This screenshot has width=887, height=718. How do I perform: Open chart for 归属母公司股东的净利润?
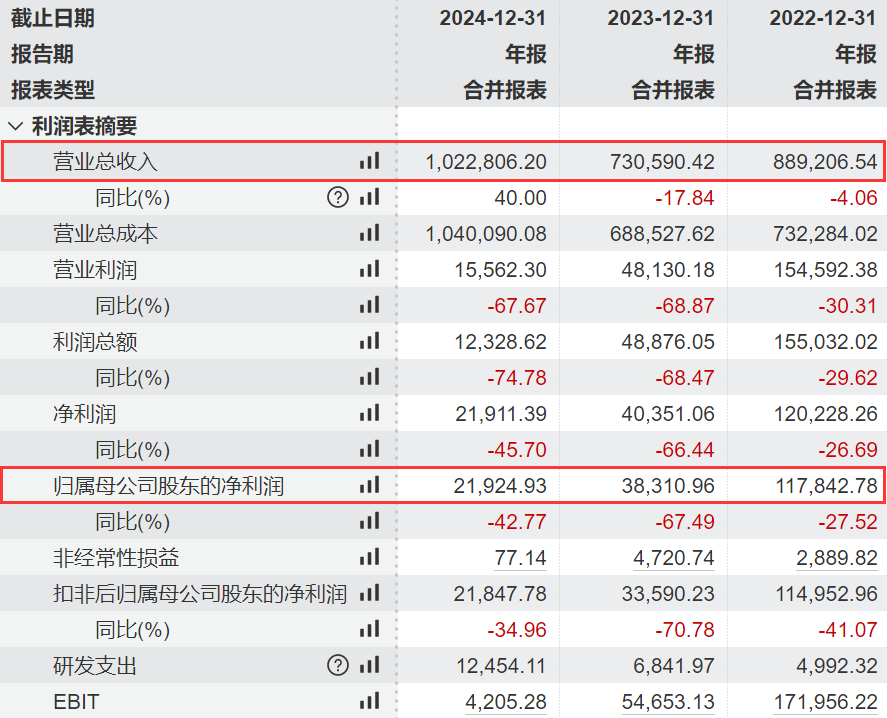pyautogui.click(x=369, y=486)
